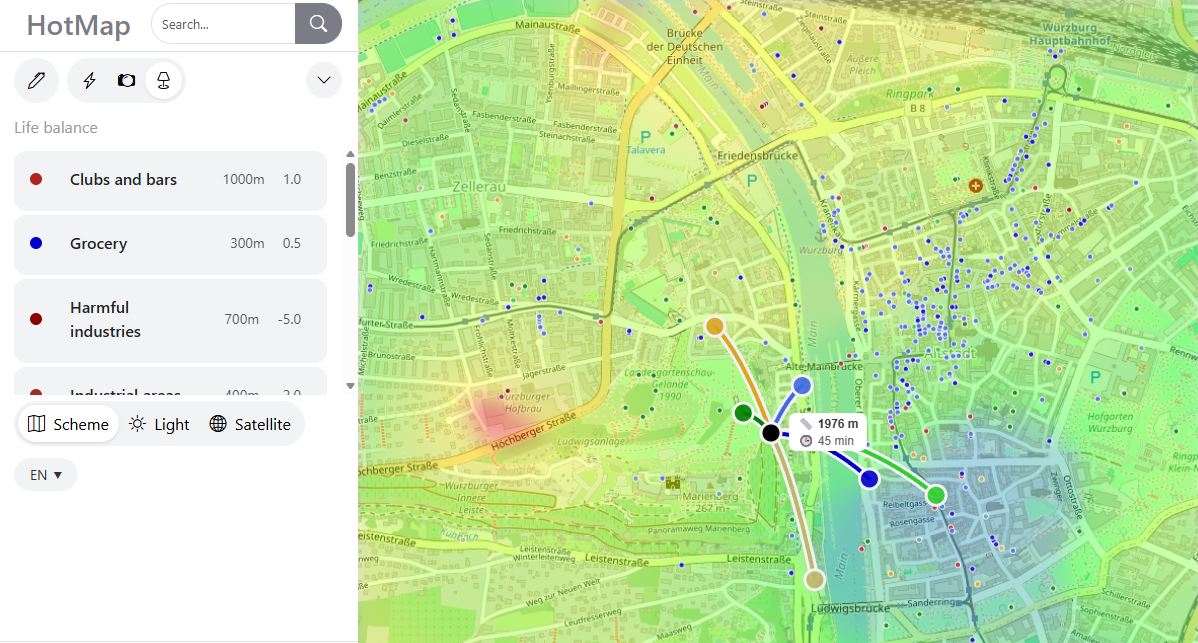Click the Life balance heading text
Screen dimensions: 1198x643
[56, 128]
